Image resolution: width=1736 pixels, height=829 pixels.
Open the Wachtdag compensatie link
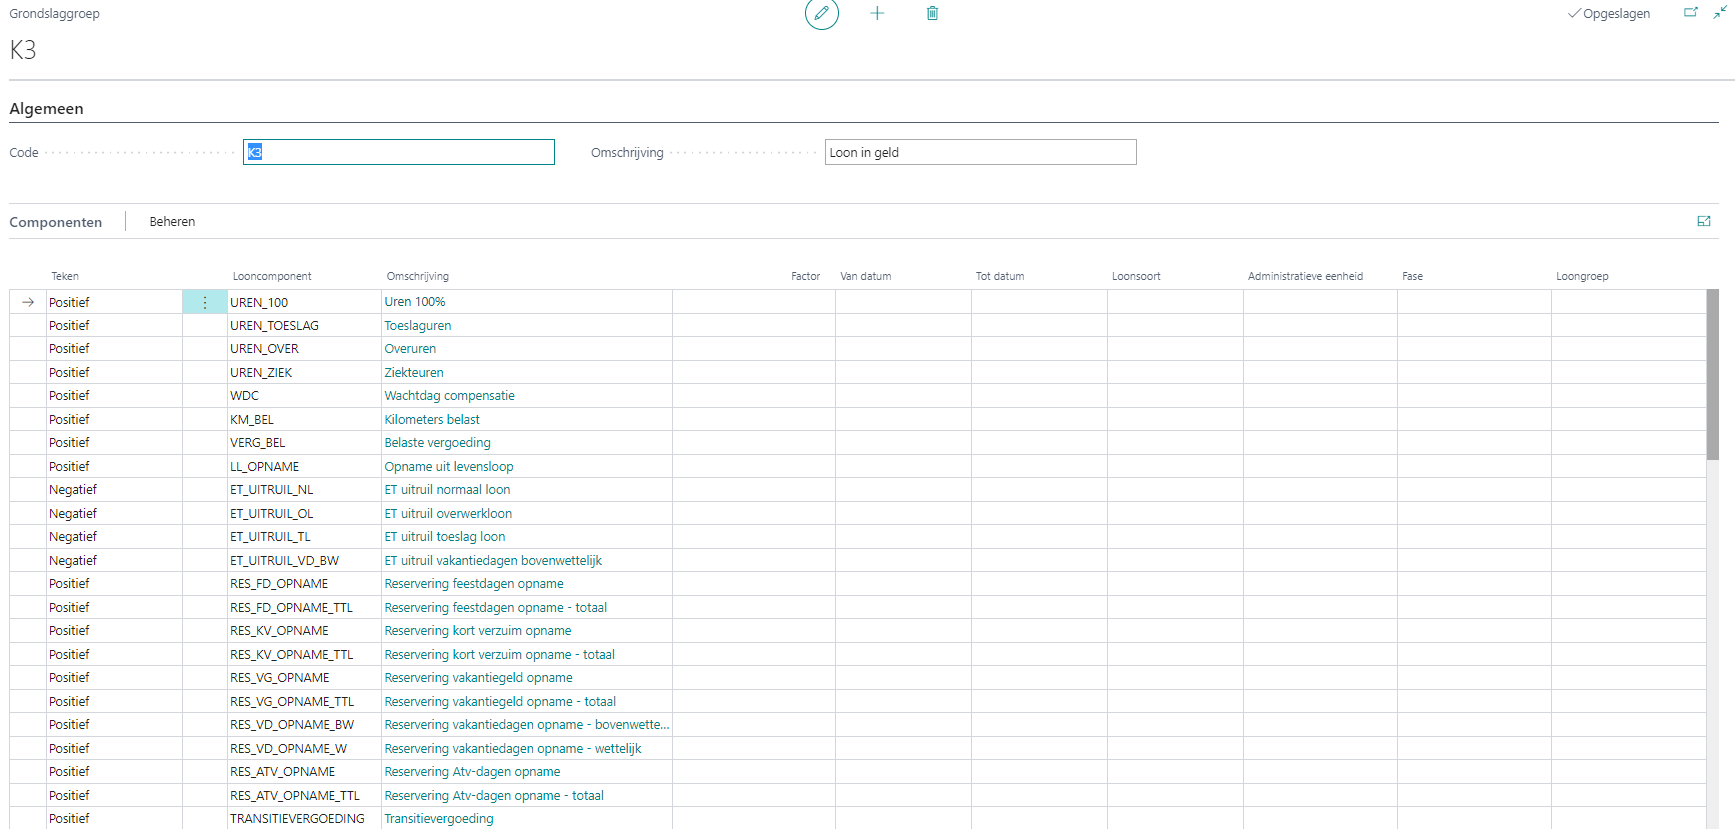pyautogui.click(x=449, y=396)
